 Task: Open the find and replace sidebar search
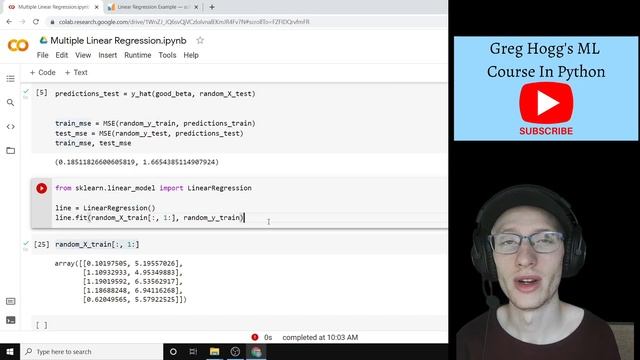[x=11, y=102]
